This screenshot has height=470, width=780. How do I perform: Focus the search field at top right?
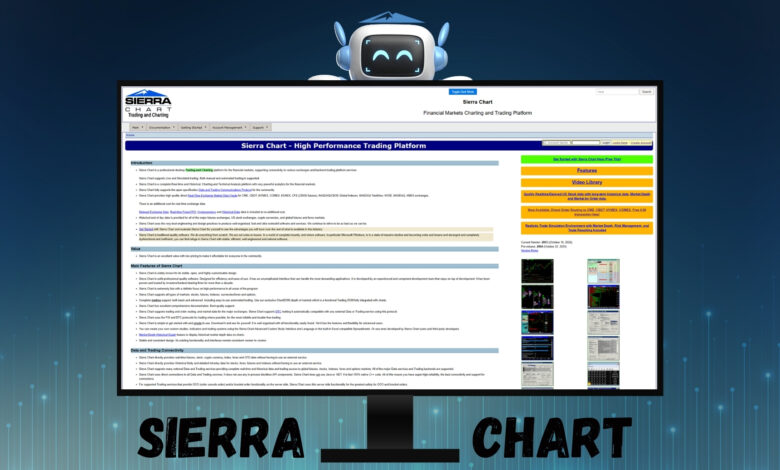(617, 92)
